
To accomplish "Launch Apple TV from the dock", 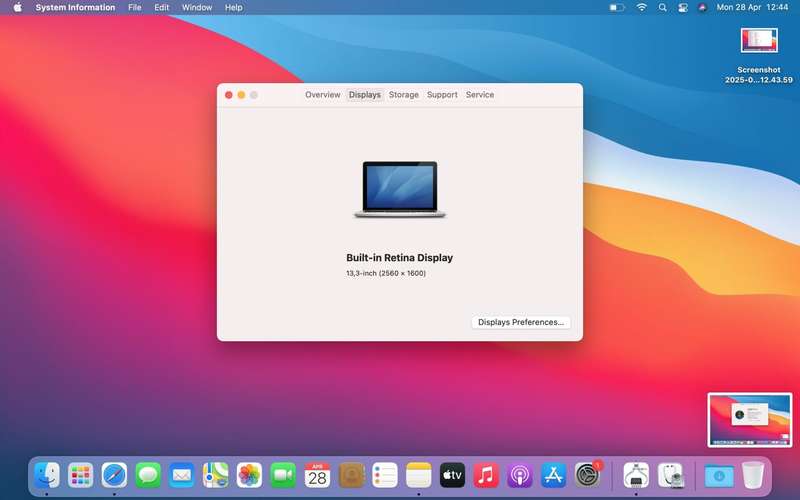I will point(452,476).
